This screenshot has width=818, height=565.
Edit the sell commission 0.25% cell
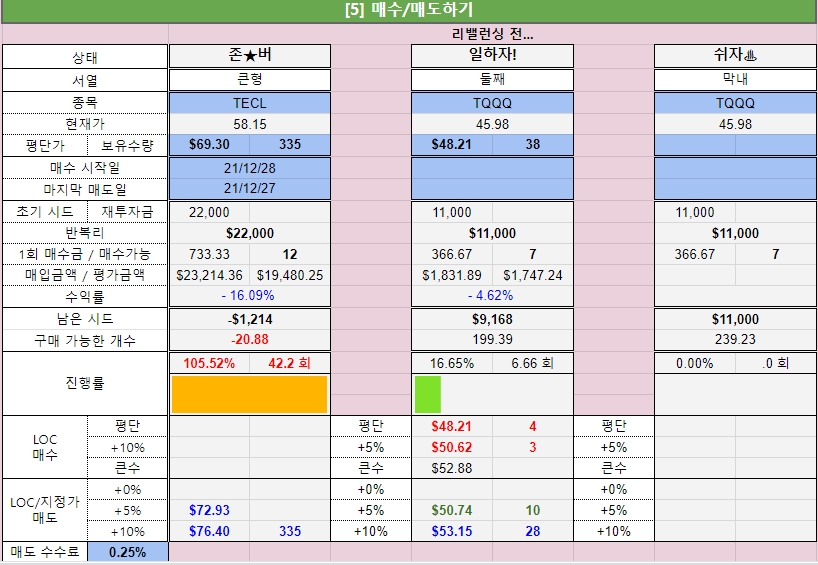click(128, 552)
